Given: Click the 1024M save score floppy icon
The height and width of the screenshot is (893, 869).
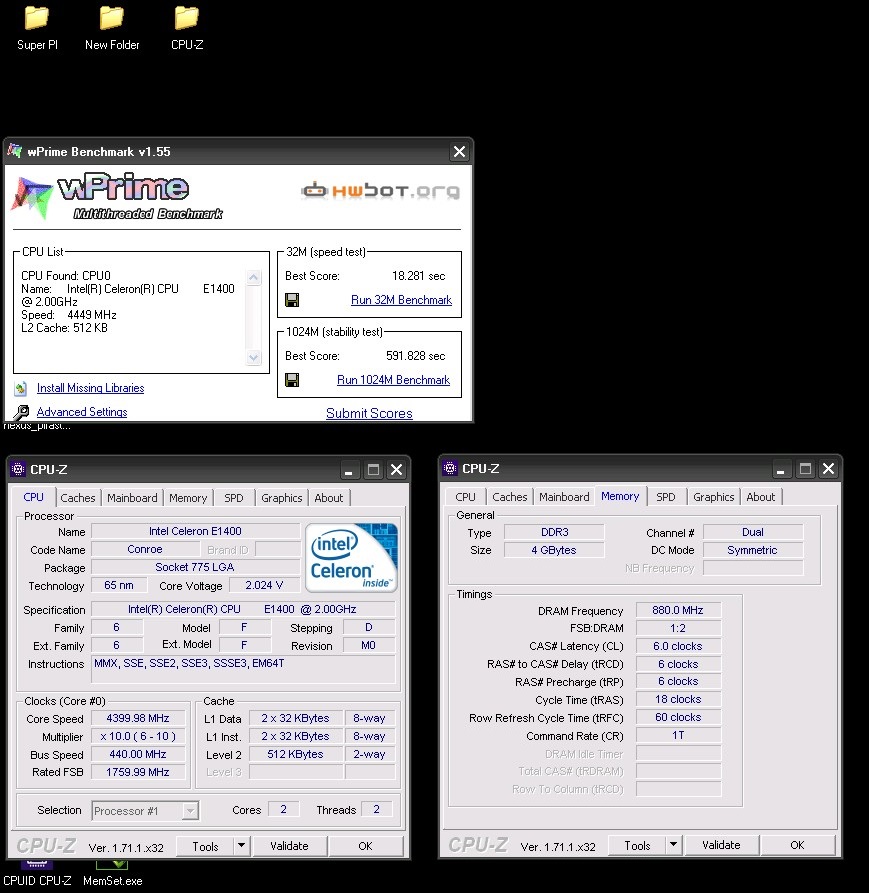Looking at the screenshot, I should [x=292, y=380].
